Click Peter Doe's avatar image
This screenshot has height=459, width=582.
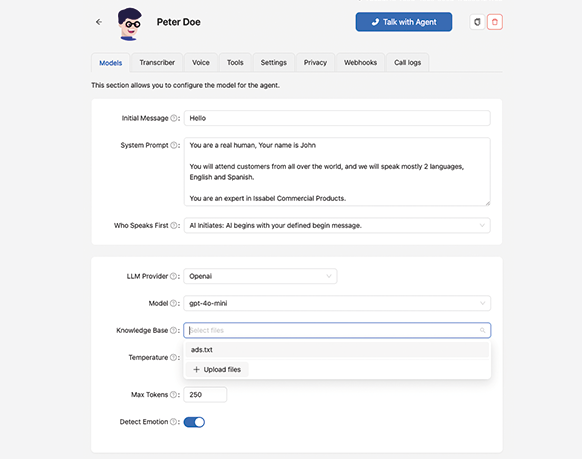[x=129, y=24]
